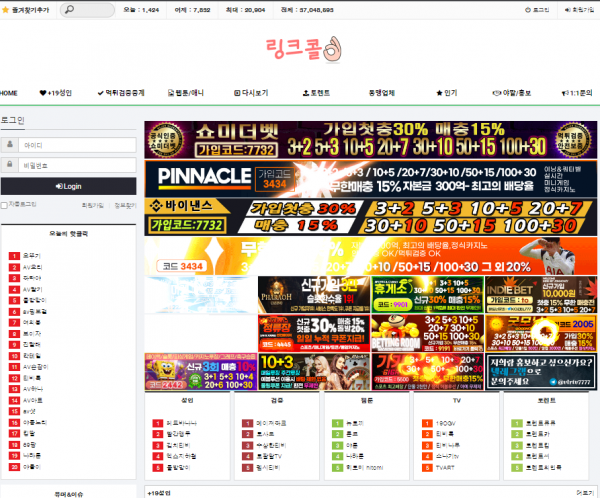
Task: Open the 먹튀검증중계 menu
Action: click(122, 92)
